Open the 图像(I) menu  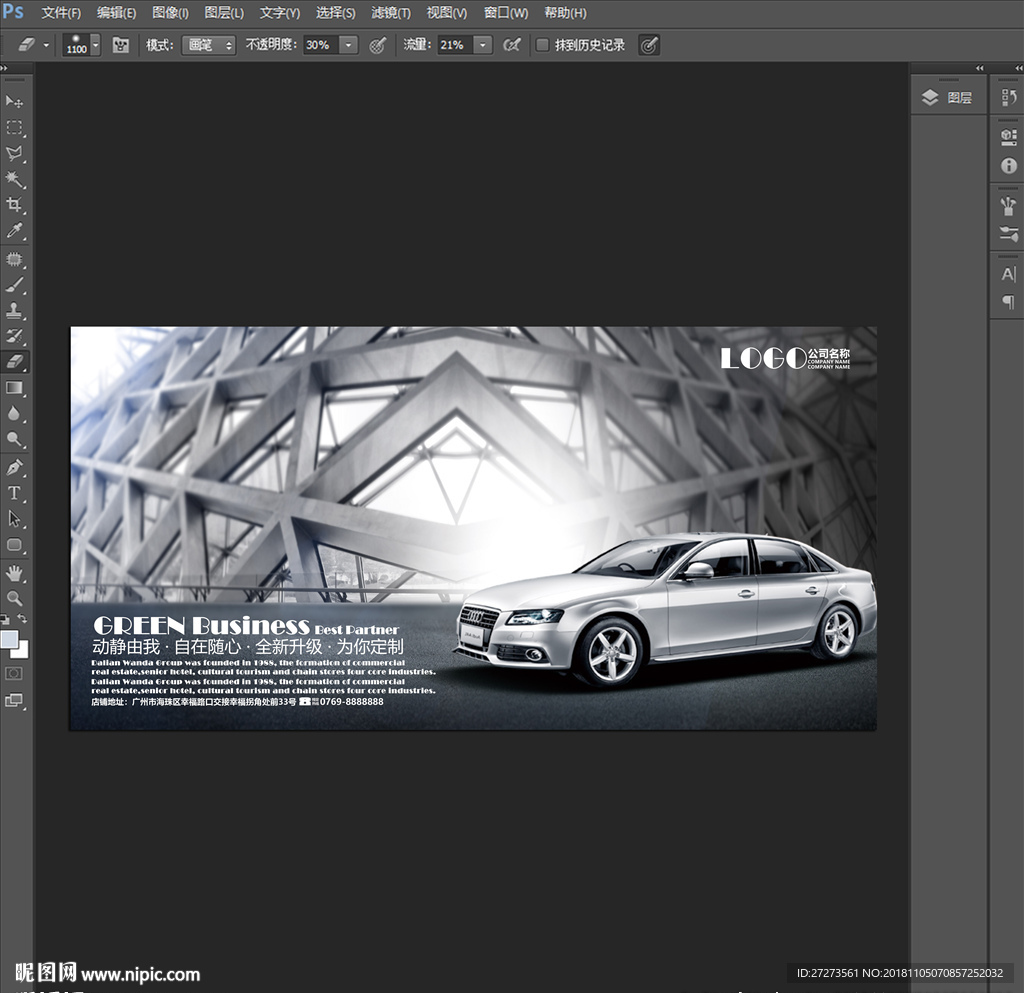[170, 13]
